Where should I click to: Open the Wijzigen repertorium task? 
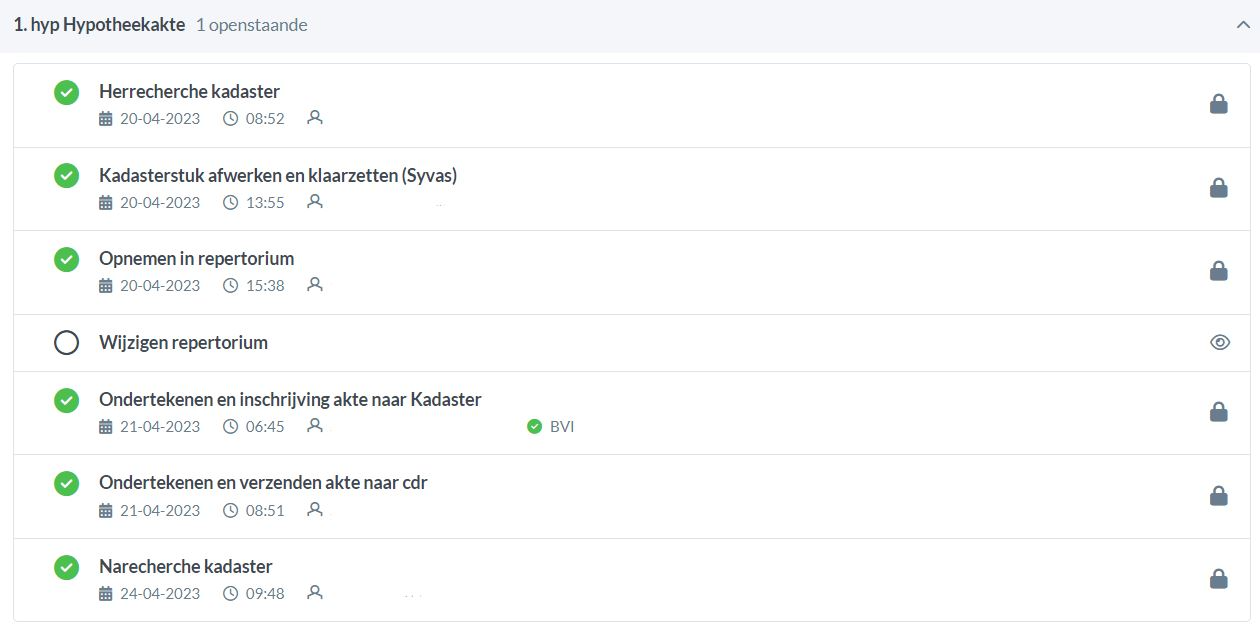183,343
